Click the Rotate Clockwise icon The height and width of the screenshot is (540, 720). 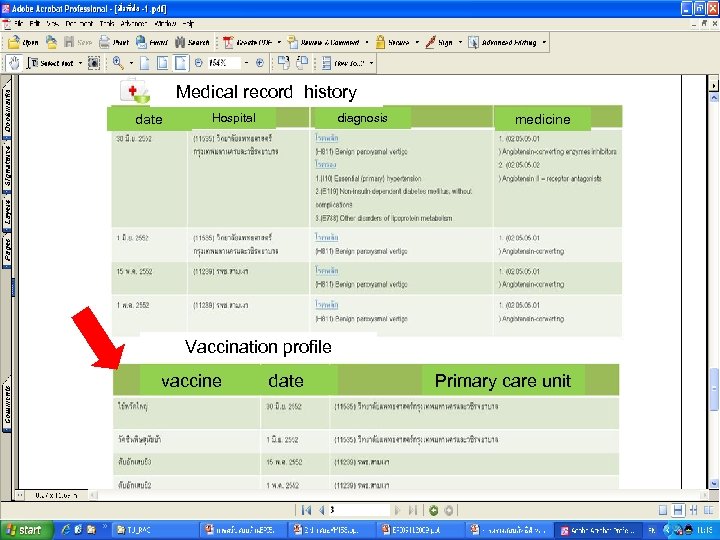pos(284,63)
